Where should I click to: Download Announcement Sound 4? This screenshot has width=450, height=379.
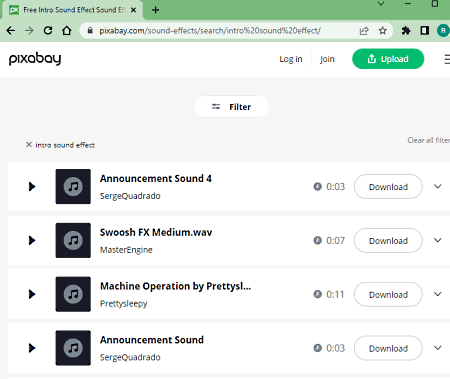pyautogui.click(x=388, y=187)
